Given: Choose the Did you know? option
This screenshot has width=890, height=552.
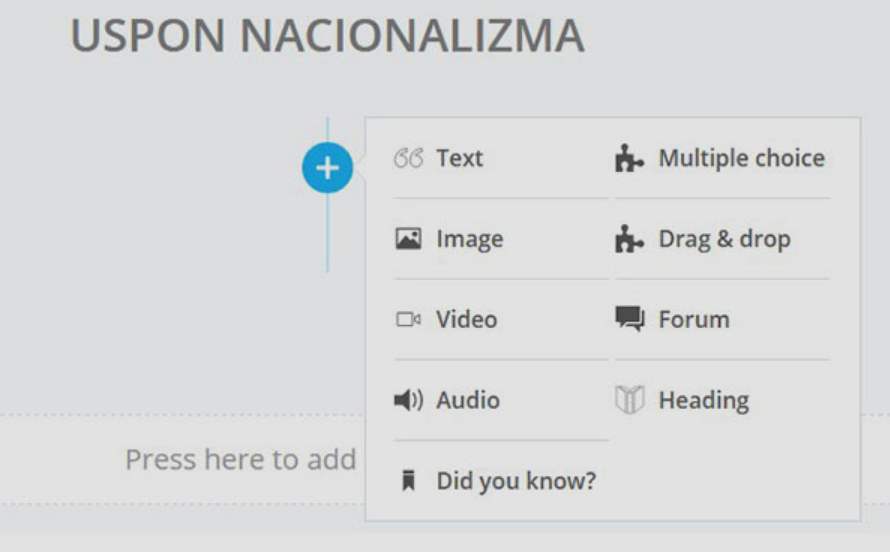Looking at the screenshot, I should (516, 482).
